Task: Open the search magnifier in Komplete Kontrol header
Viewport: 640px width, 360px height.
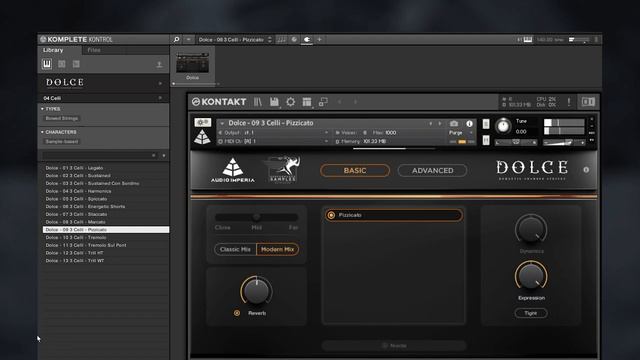Action: [x=176, y=40]
